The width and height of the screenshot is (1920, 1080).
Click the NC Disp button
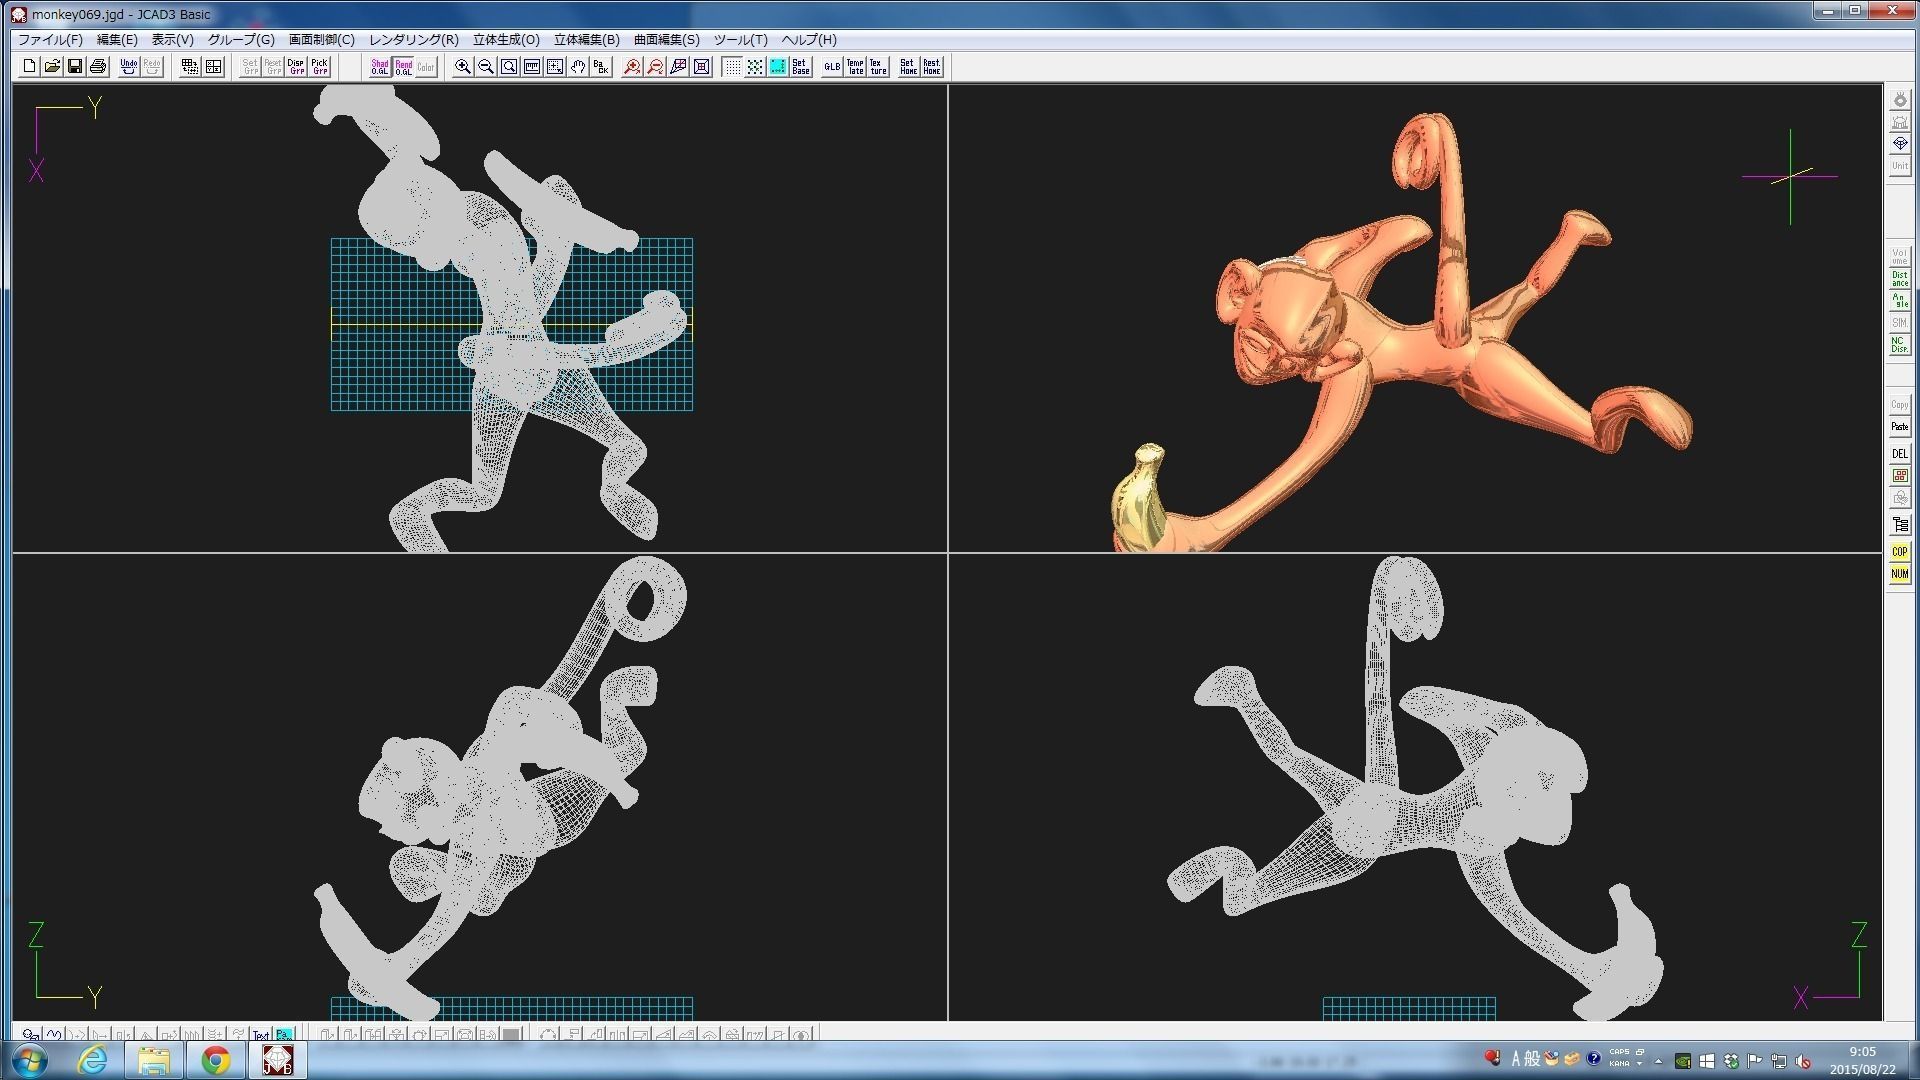pyautogui.click(x=1899, y=345)
